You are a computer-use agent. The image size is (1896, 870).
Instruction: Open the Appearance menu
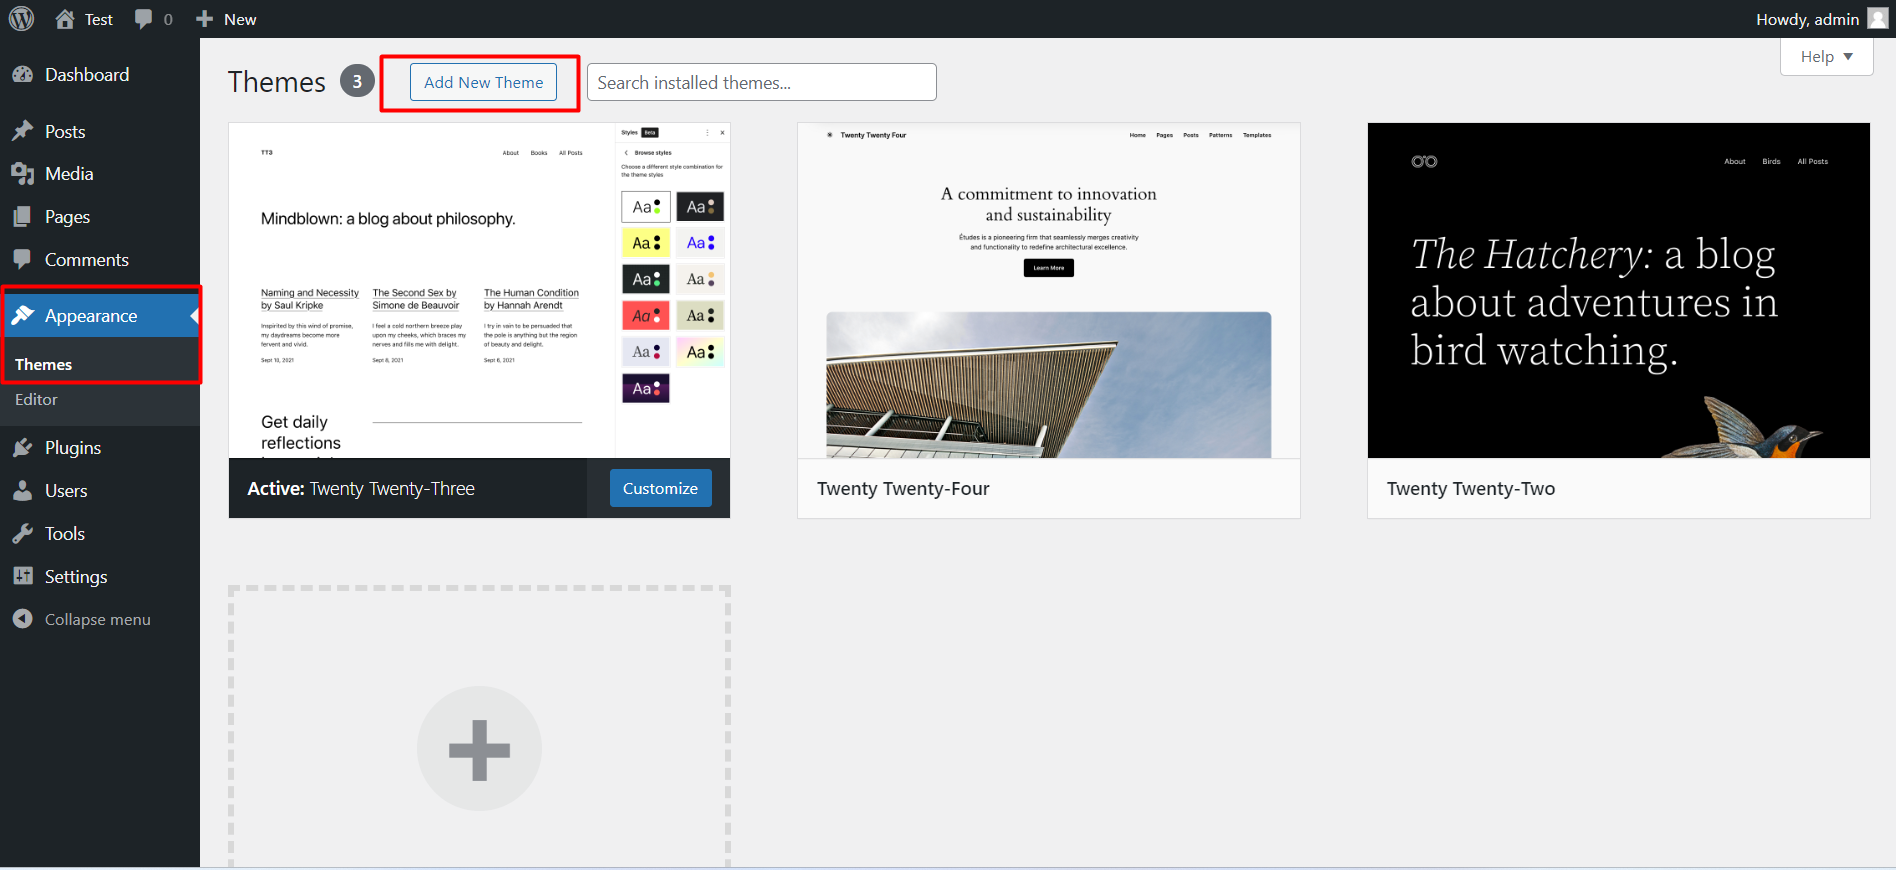[100, 316]
